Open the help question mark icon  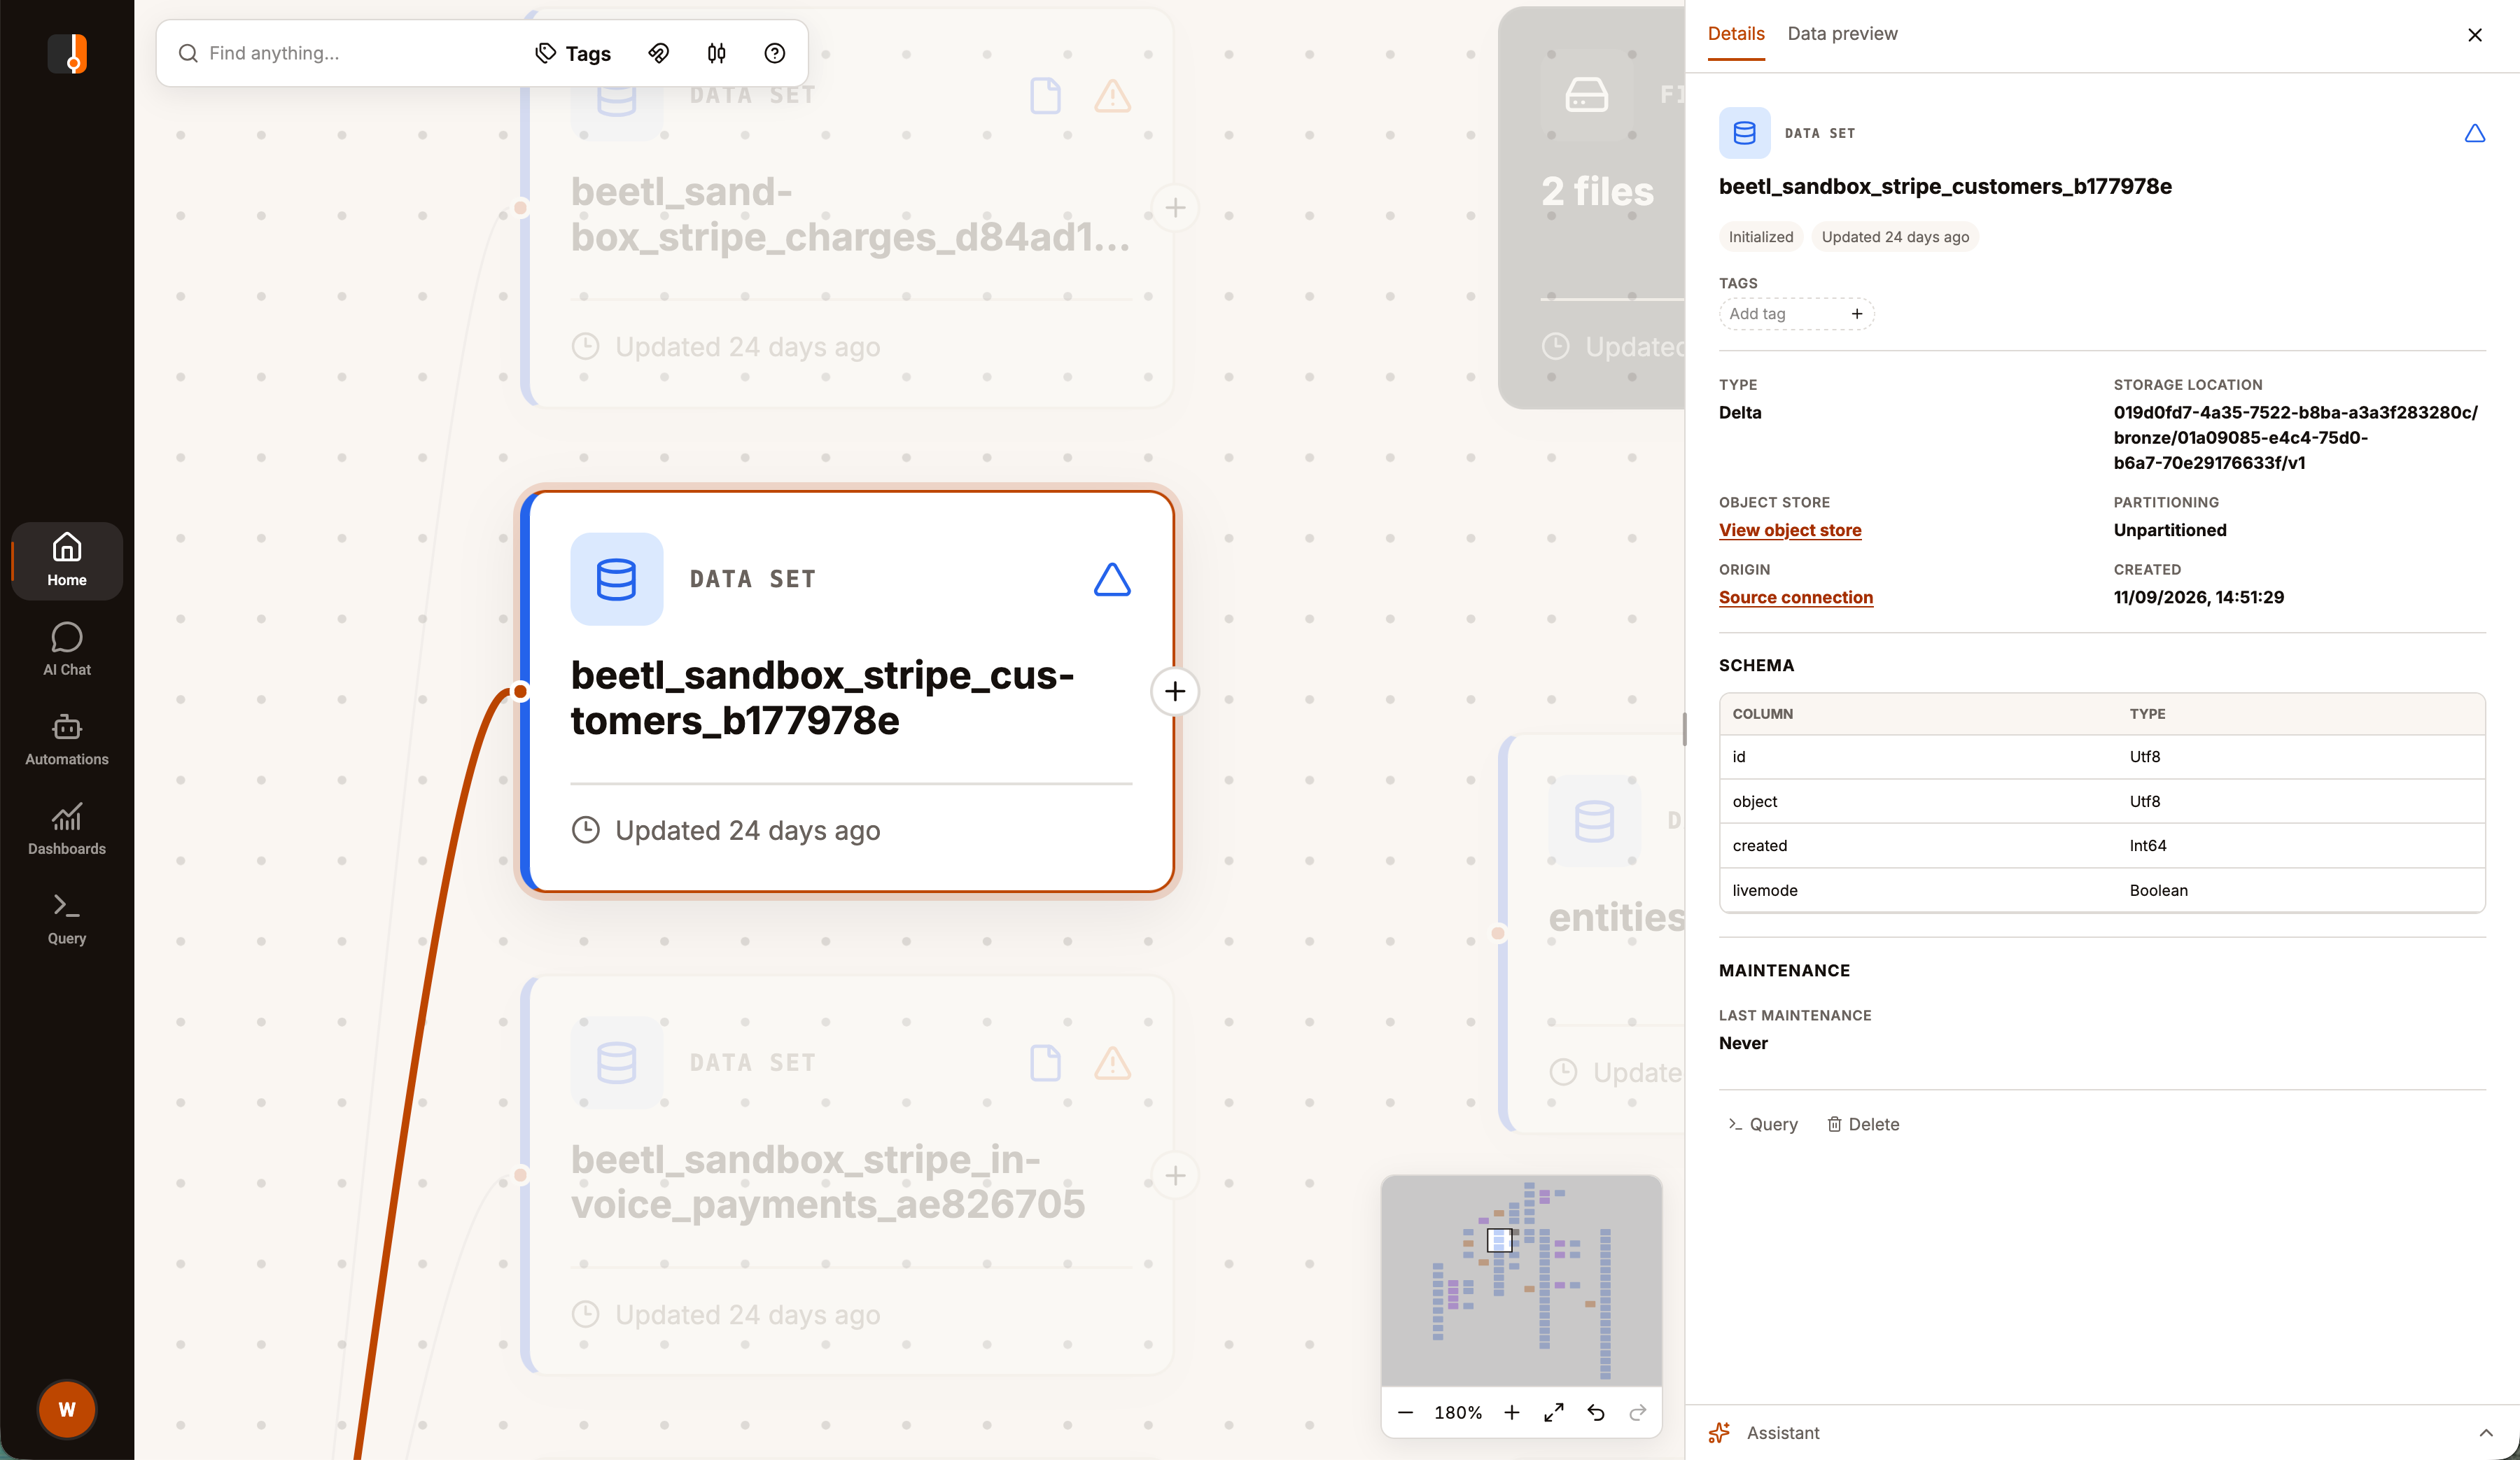[x=774, y=54]
